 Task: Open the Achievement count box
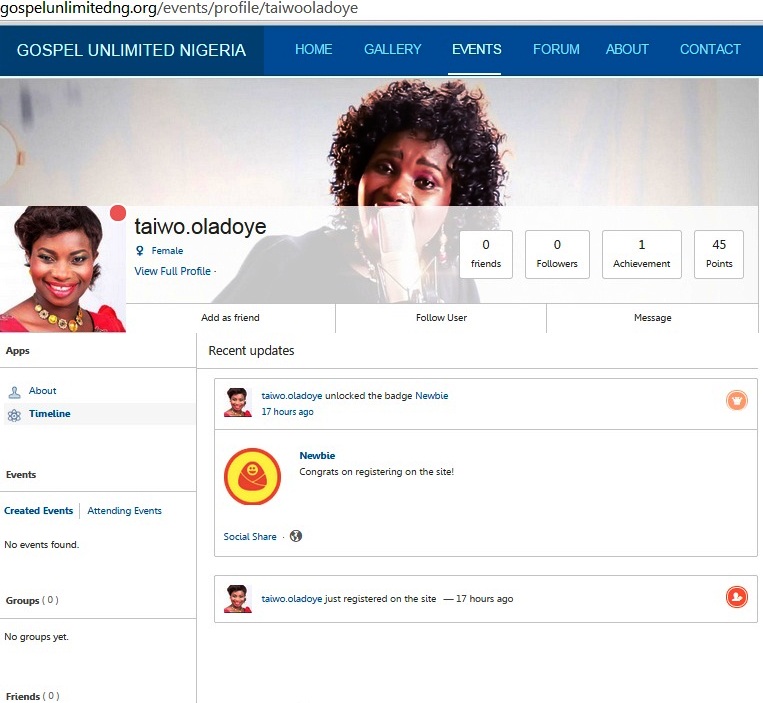coord(641,254)
